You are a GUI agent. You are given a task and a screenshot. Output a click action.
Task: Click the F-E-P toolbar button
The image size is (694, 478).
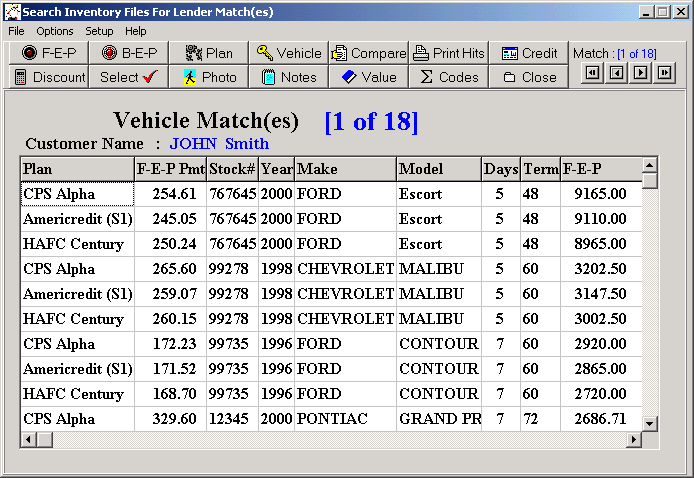coord(49,53)
